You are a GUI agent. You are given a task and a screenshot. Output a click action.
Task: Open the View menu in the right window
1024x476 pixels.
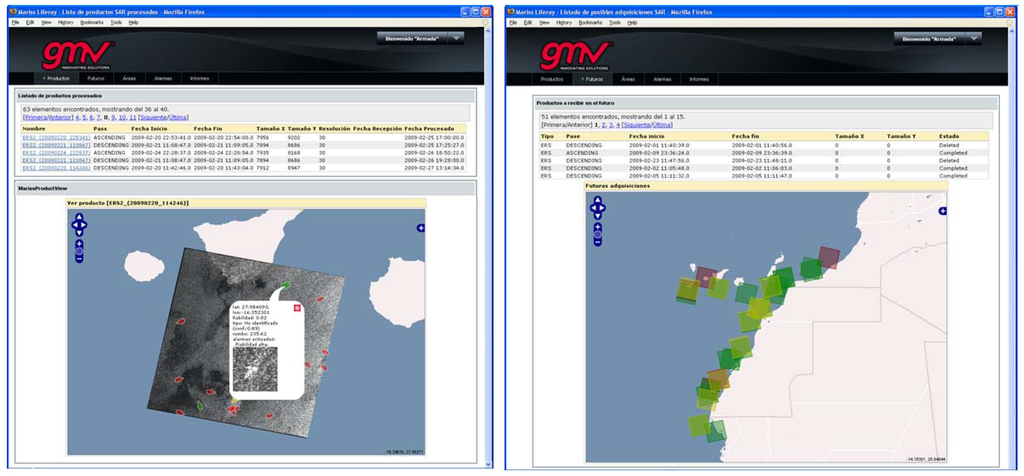543,22
